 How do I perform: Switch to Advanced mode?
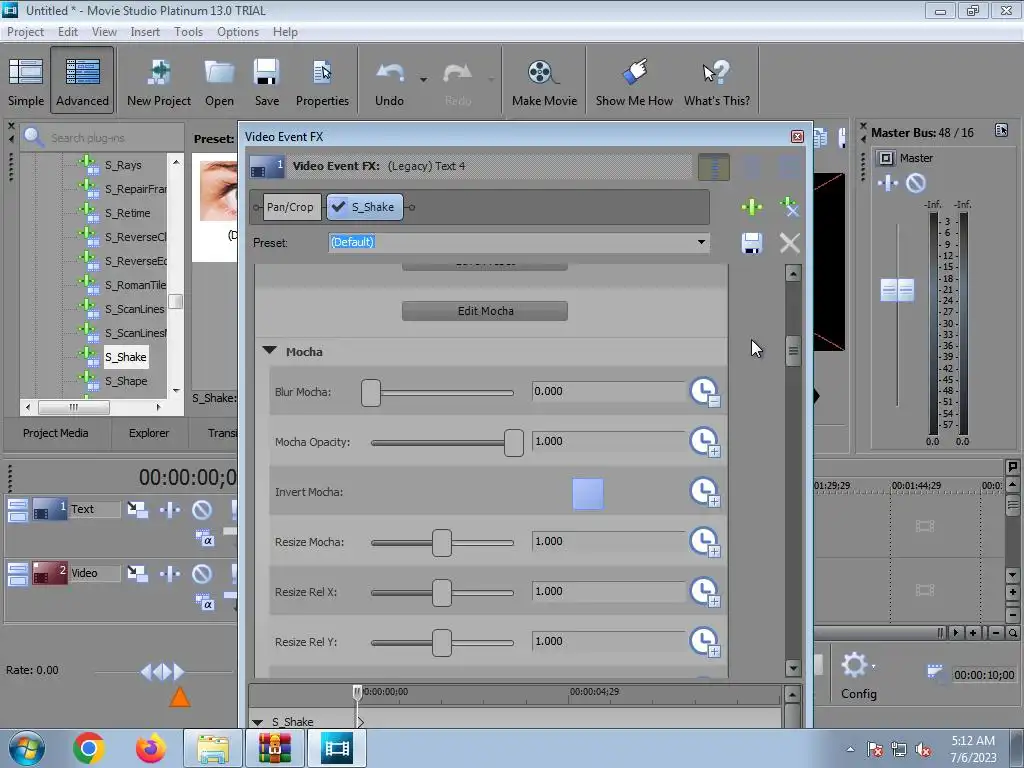(x=82, y=81)
